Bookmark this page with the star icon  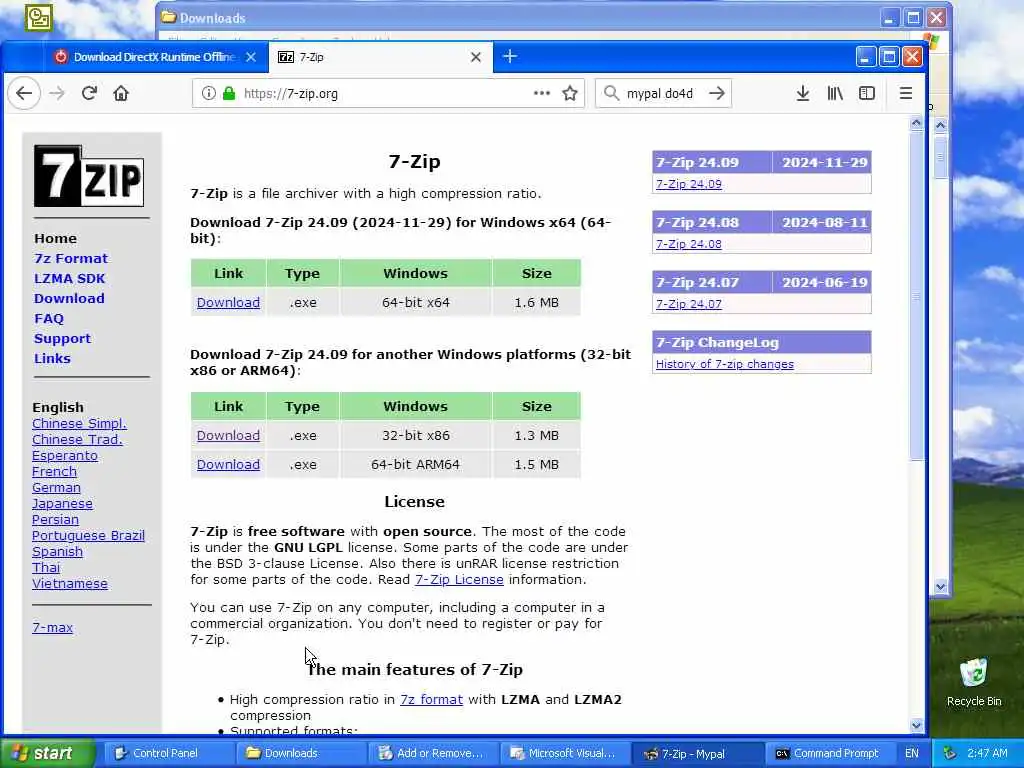click(x=570, y=93)
